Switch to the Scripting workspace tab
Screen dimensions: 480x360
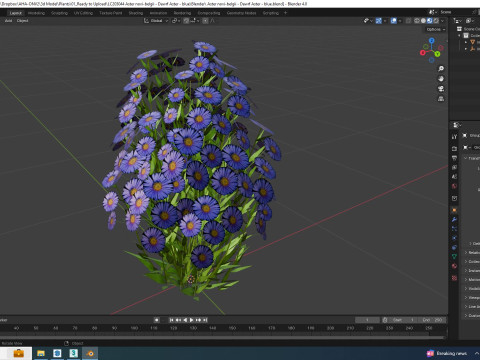[270, 13]
